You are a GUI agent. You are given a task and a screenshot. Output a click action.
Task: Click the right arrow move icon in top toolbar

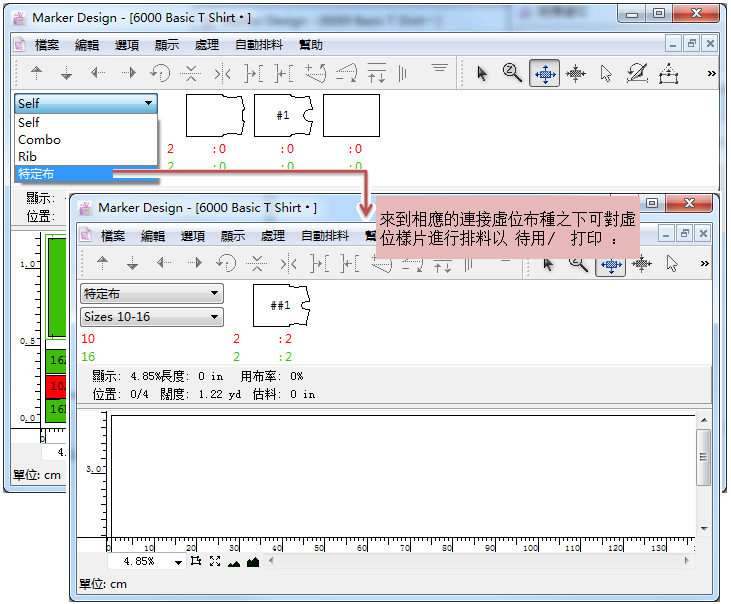point(129,73)
